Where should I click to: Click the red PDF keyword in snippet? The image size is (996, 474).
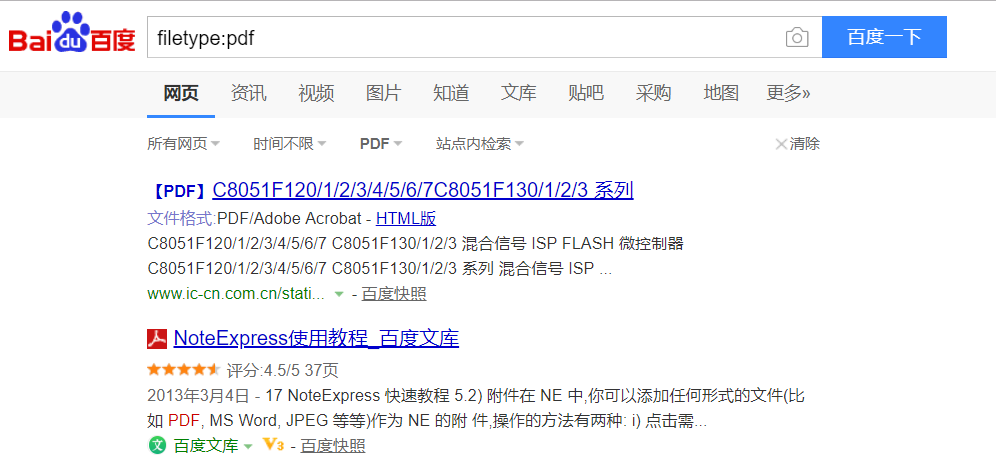[185, 421]
